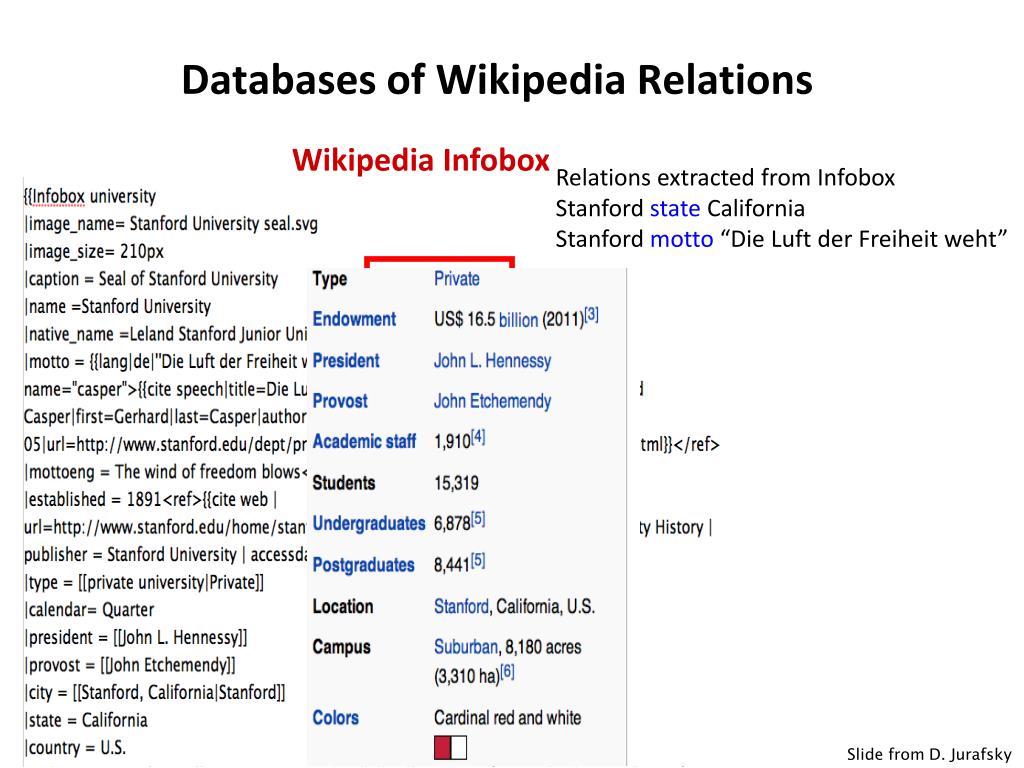Viewport: 1024px width, 768px height.
Task: Click the red 'Wikipedia Infobox' heading
Action: [421, 160]
